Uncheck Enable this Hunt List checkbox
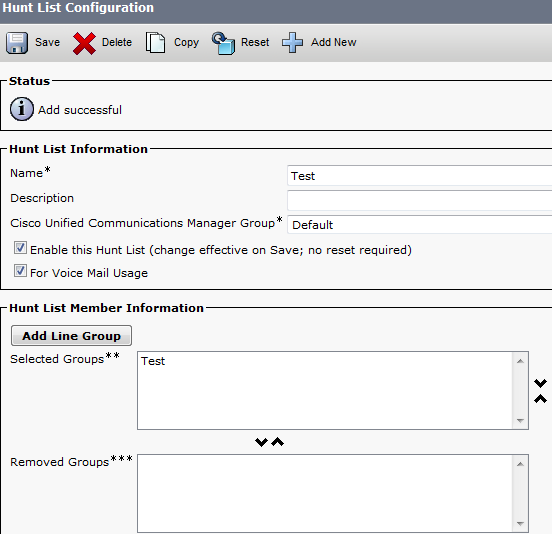552x534 pixels. point(20,248)
